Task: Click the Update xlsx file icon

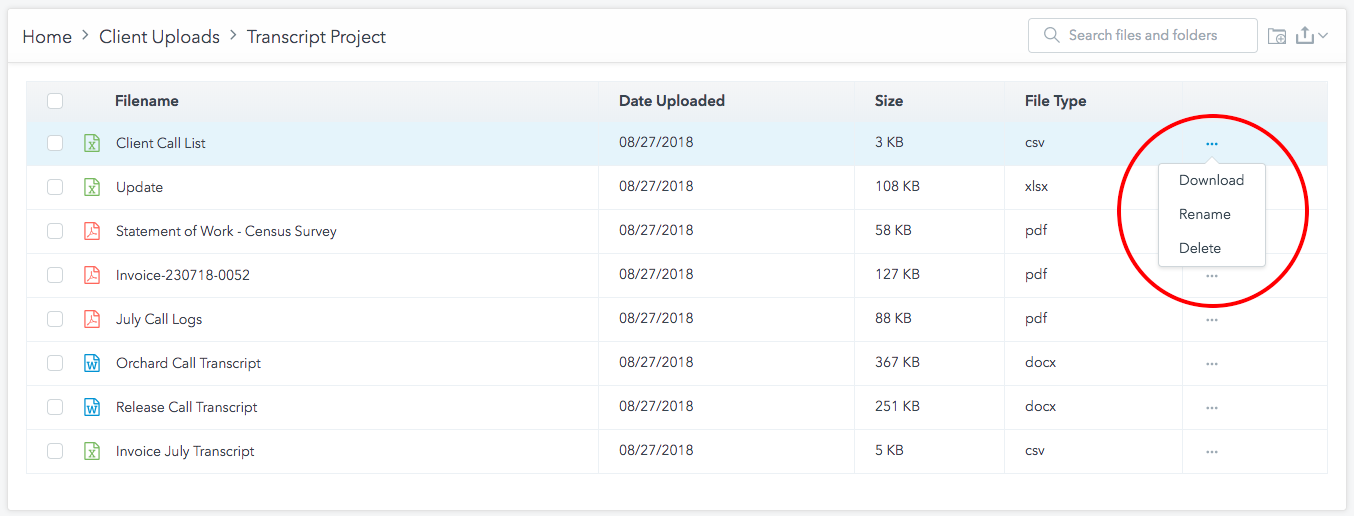Action: (92, 187)
